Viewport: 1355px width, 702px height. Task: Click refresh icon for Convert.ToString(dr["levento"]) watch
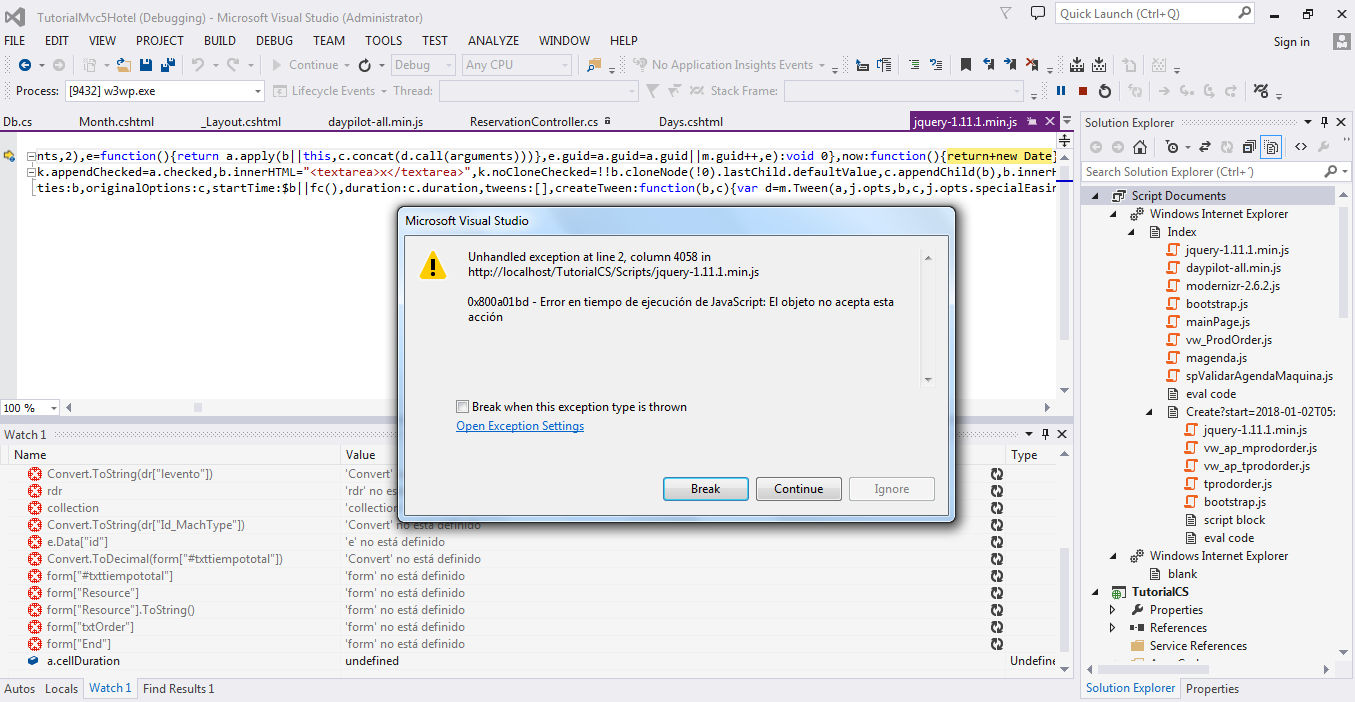tap(997, 474)
